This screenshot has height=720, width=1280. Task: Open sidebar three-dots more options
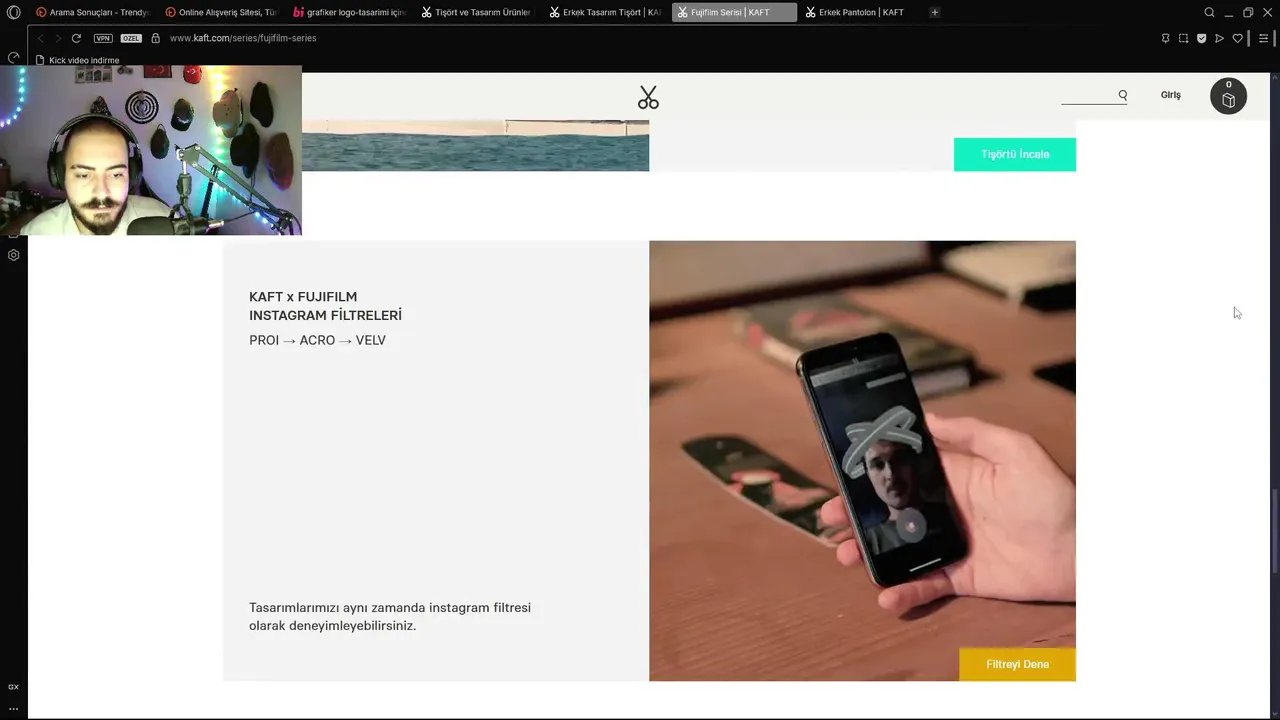(13, 708)
